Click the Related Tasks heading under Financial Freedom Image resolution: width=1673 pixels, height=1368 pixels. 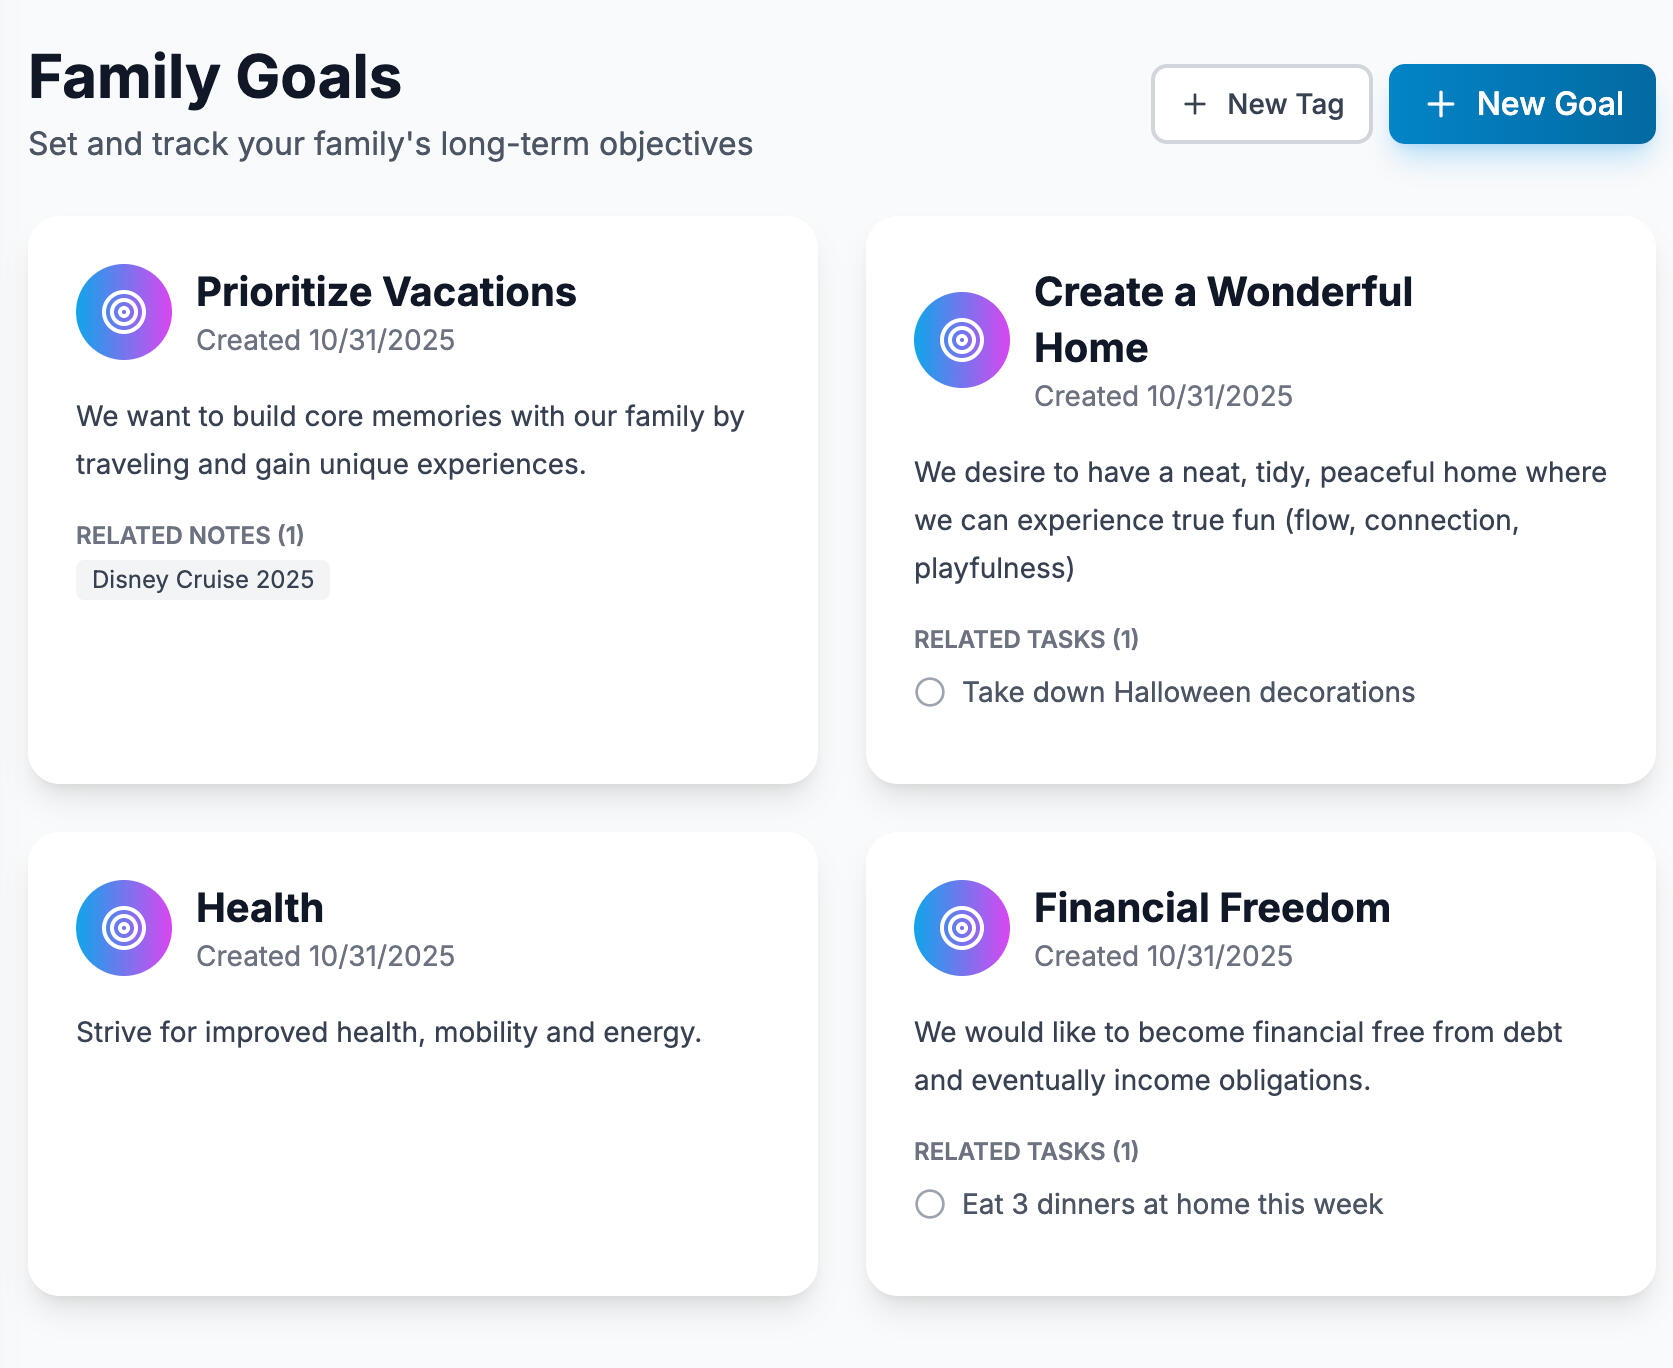click(1026, 1151)
